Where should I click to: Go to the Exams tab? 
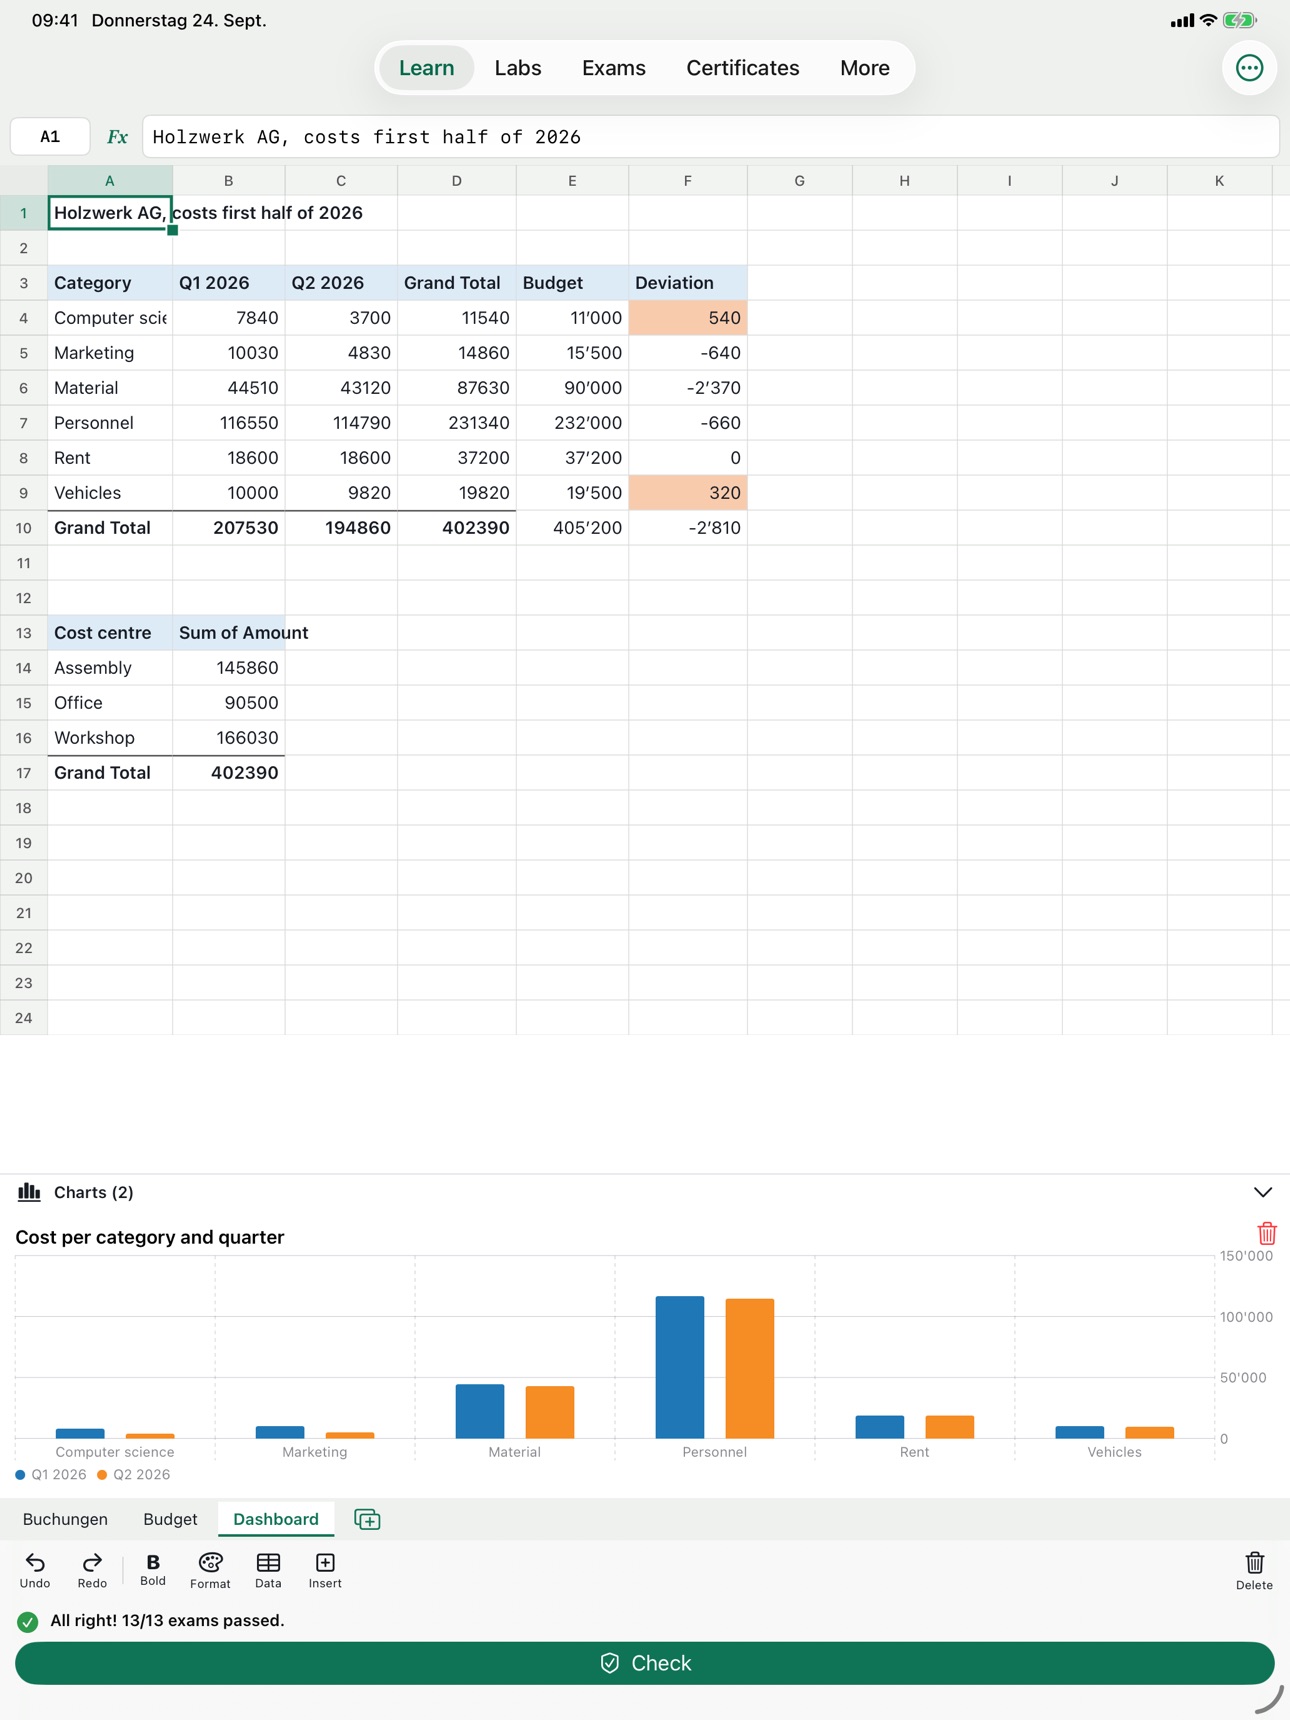(x=614, y=68)
